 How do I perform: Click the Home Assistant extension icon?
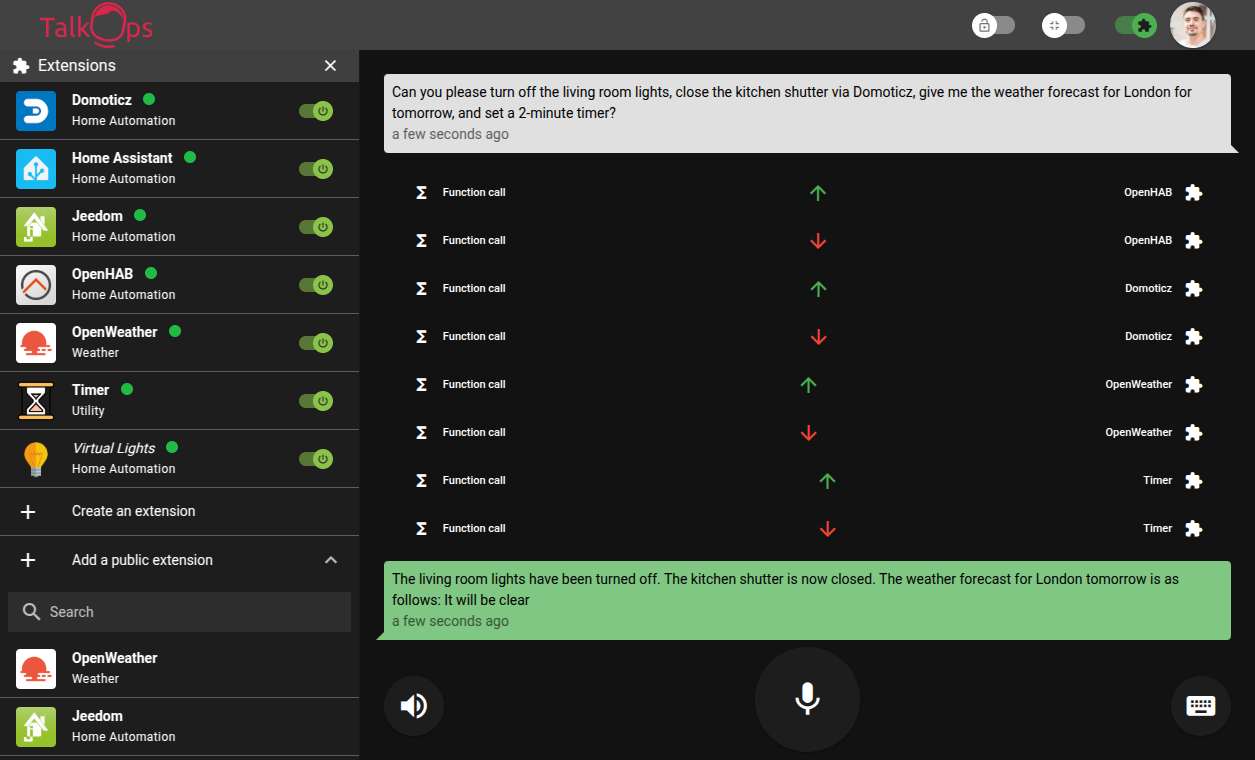click(36, 168)
